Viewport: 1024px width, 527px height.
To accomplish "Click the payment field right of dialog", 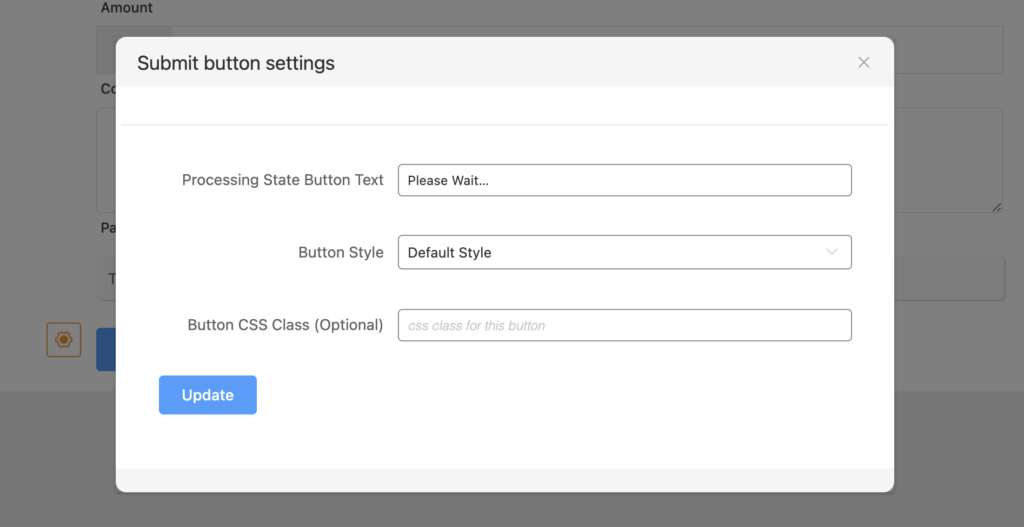I will point(948,279).
